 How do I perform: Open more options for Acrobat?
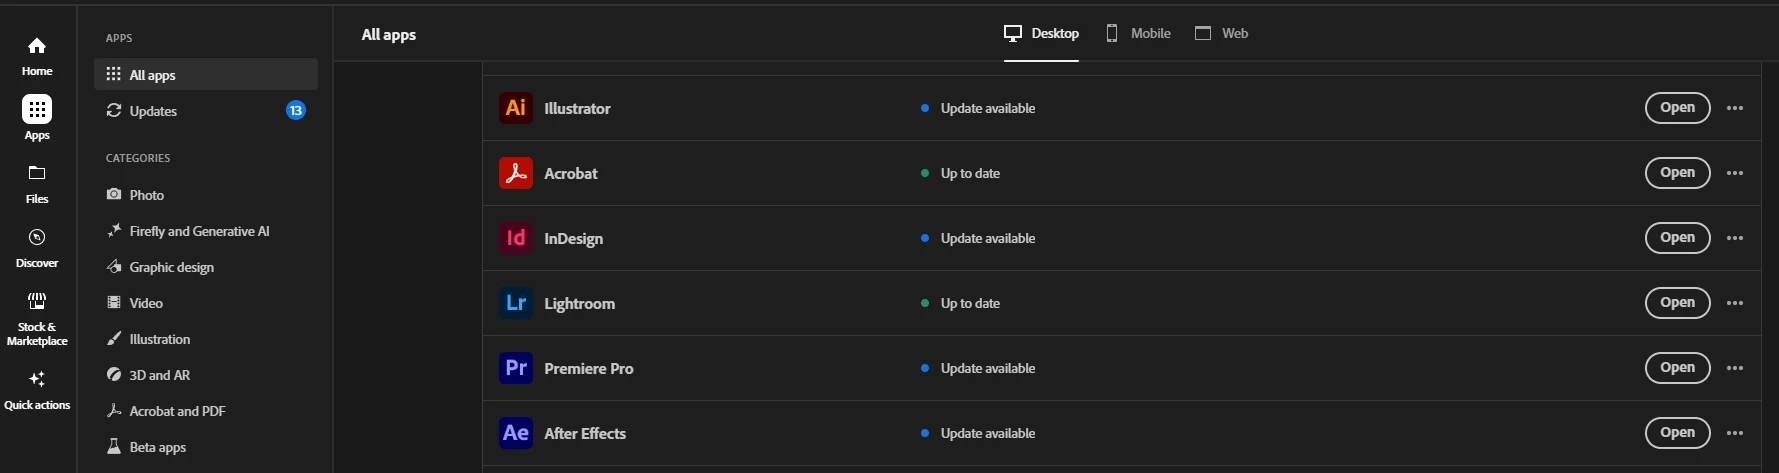click(x=1735, y=173)
